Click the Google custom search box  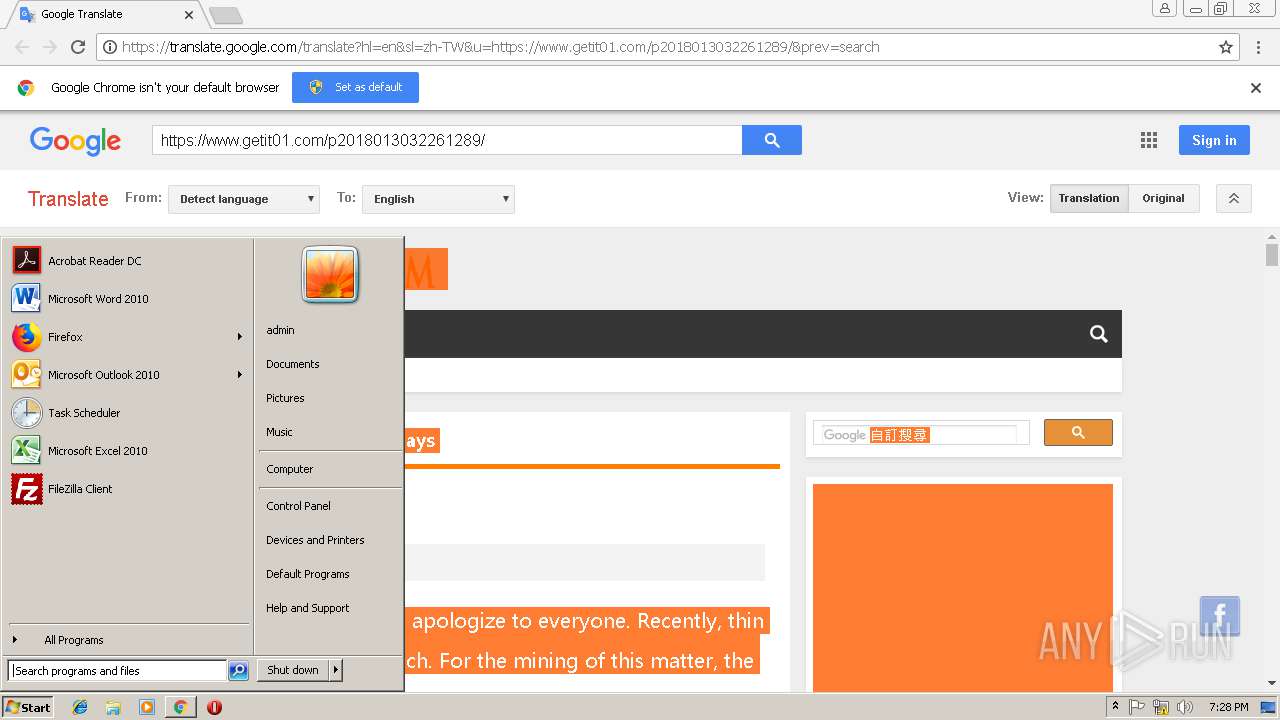[921, 434]
